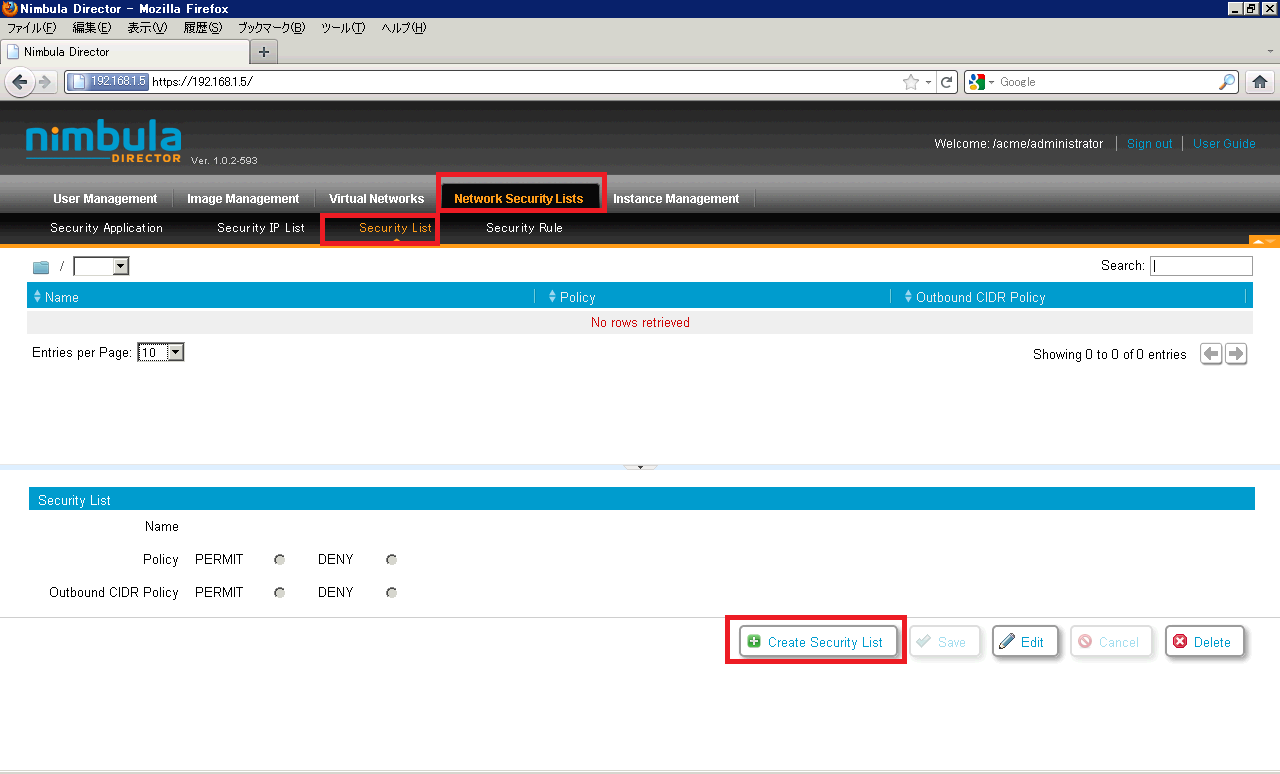Click the 'No rows retrieved' message

click(640, 323)
